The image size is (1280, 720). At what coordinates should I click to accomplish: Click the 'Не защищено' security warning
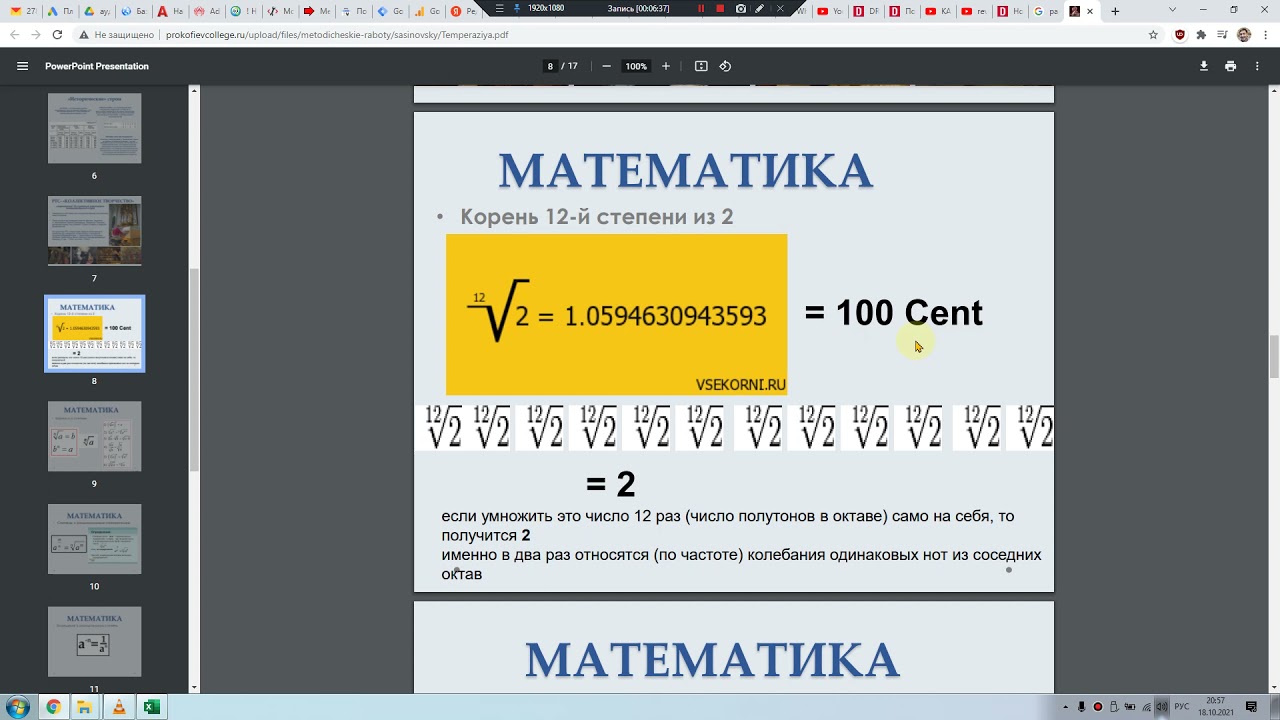click(x=117, y=34)
